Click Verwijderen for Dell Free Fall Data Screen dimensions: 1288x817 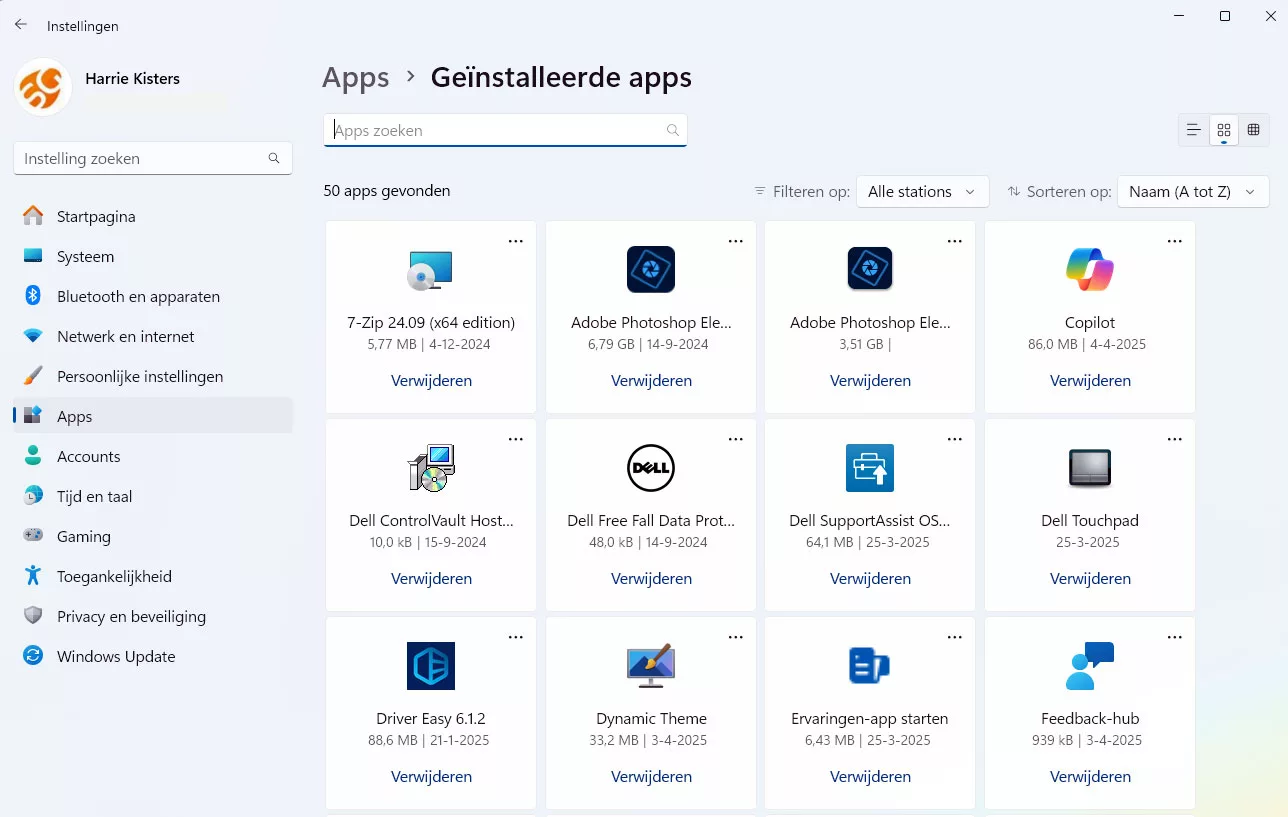point(651,578)
